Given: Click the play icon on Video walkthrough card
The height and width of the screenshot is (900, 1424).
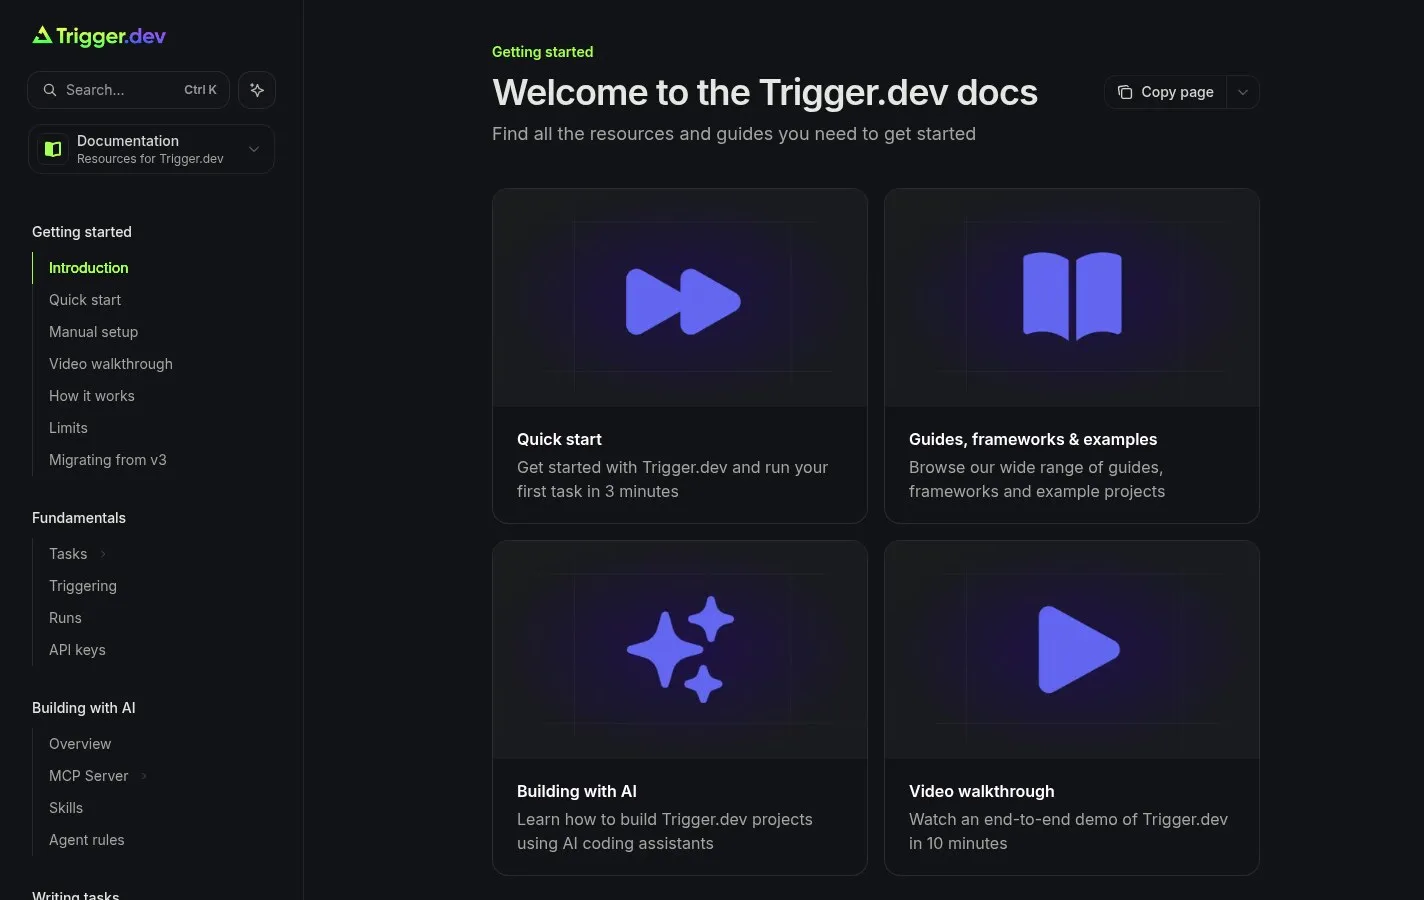Looking at the screenshot, I should click(1078, 649).
